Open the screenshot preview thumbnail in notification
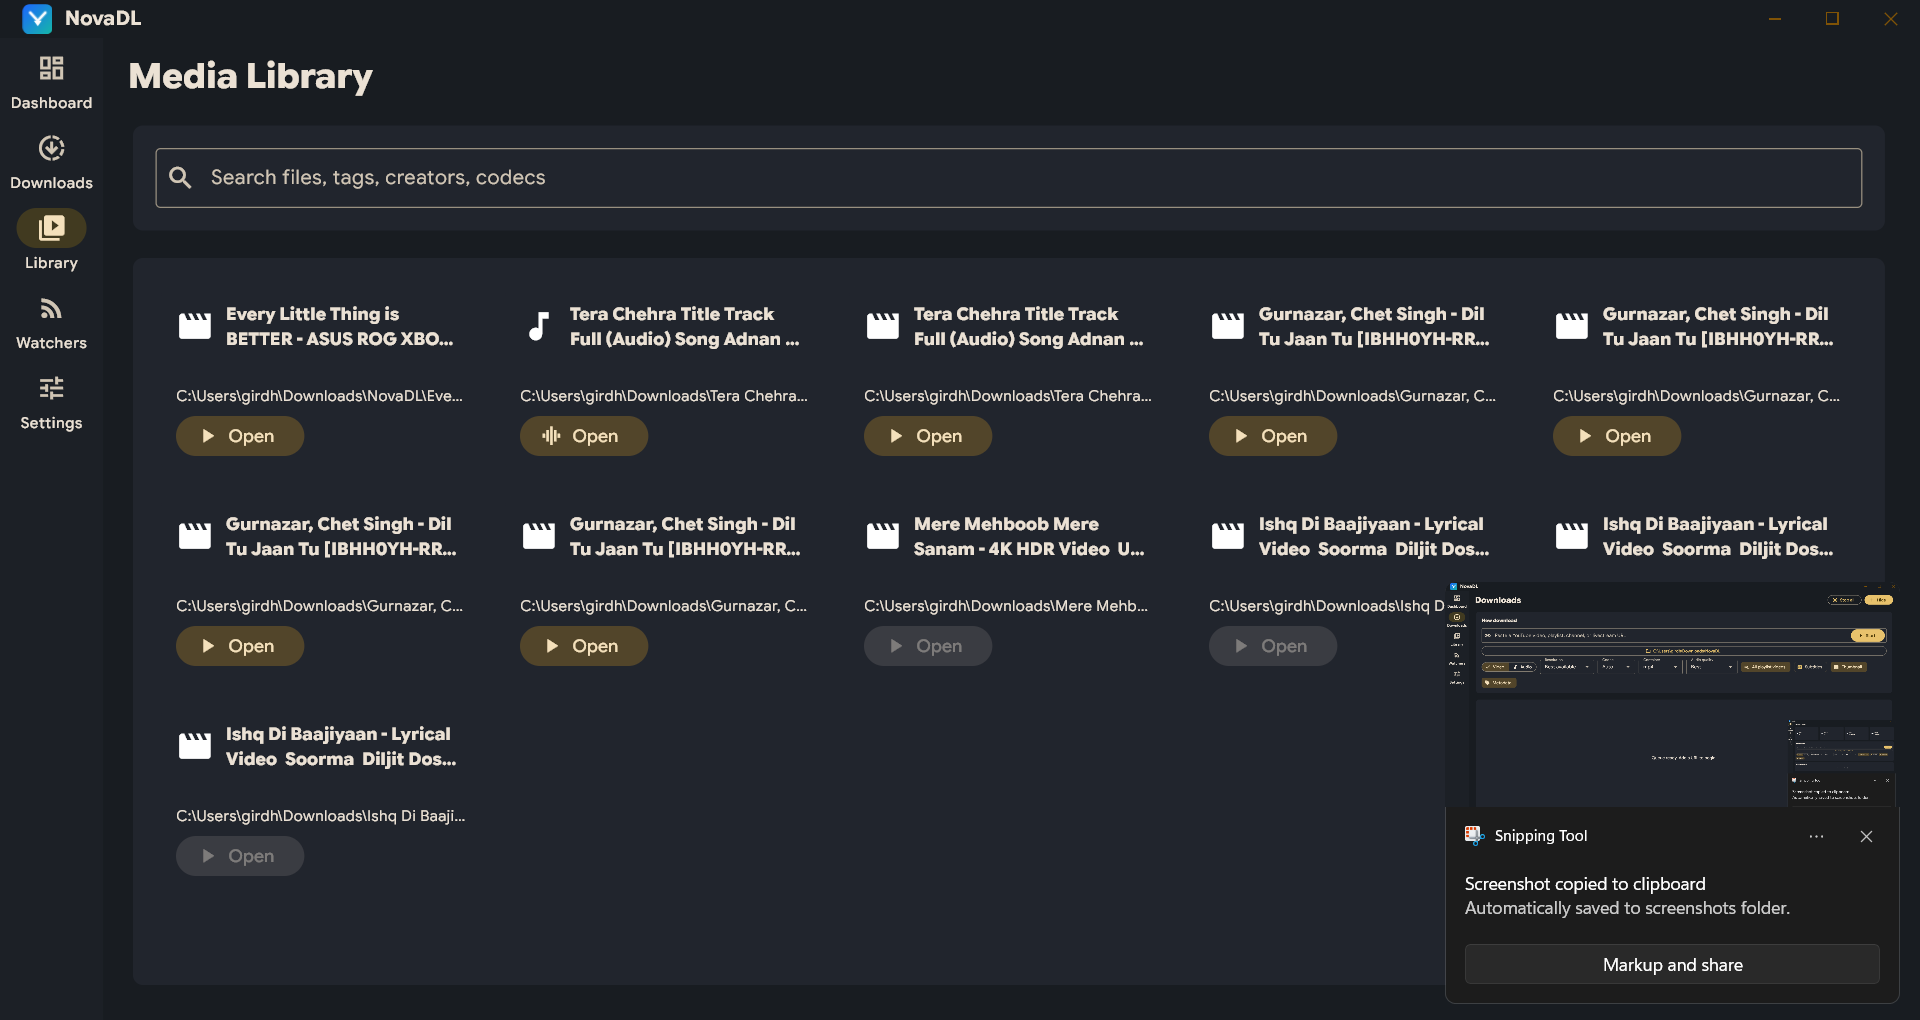 point(1670,694)
